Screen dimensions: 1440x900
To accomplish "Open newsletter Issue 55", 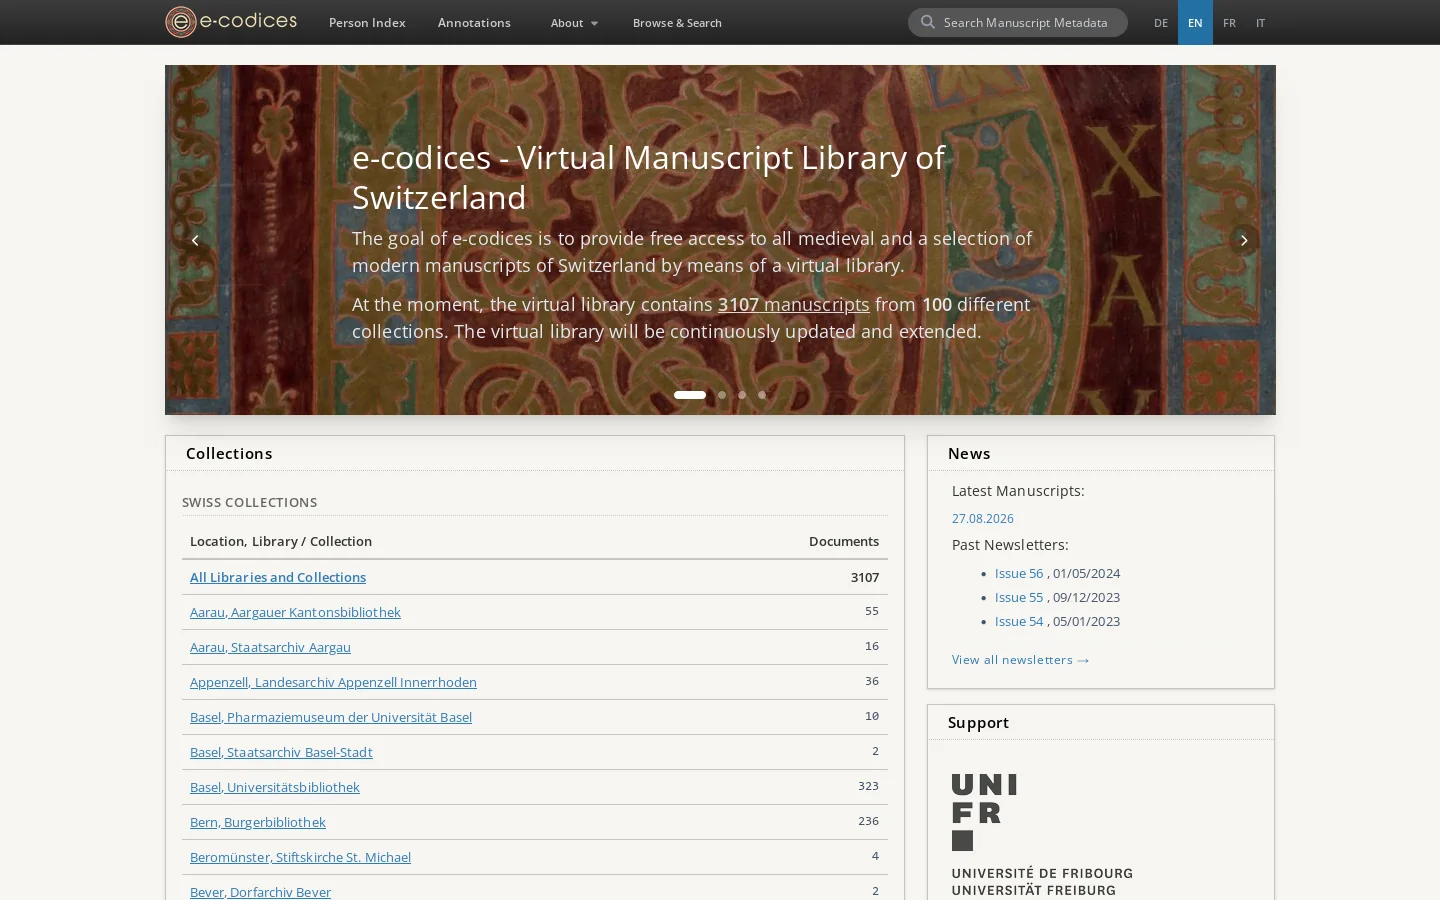I will pyautogui.click(x=1019, y=597).
